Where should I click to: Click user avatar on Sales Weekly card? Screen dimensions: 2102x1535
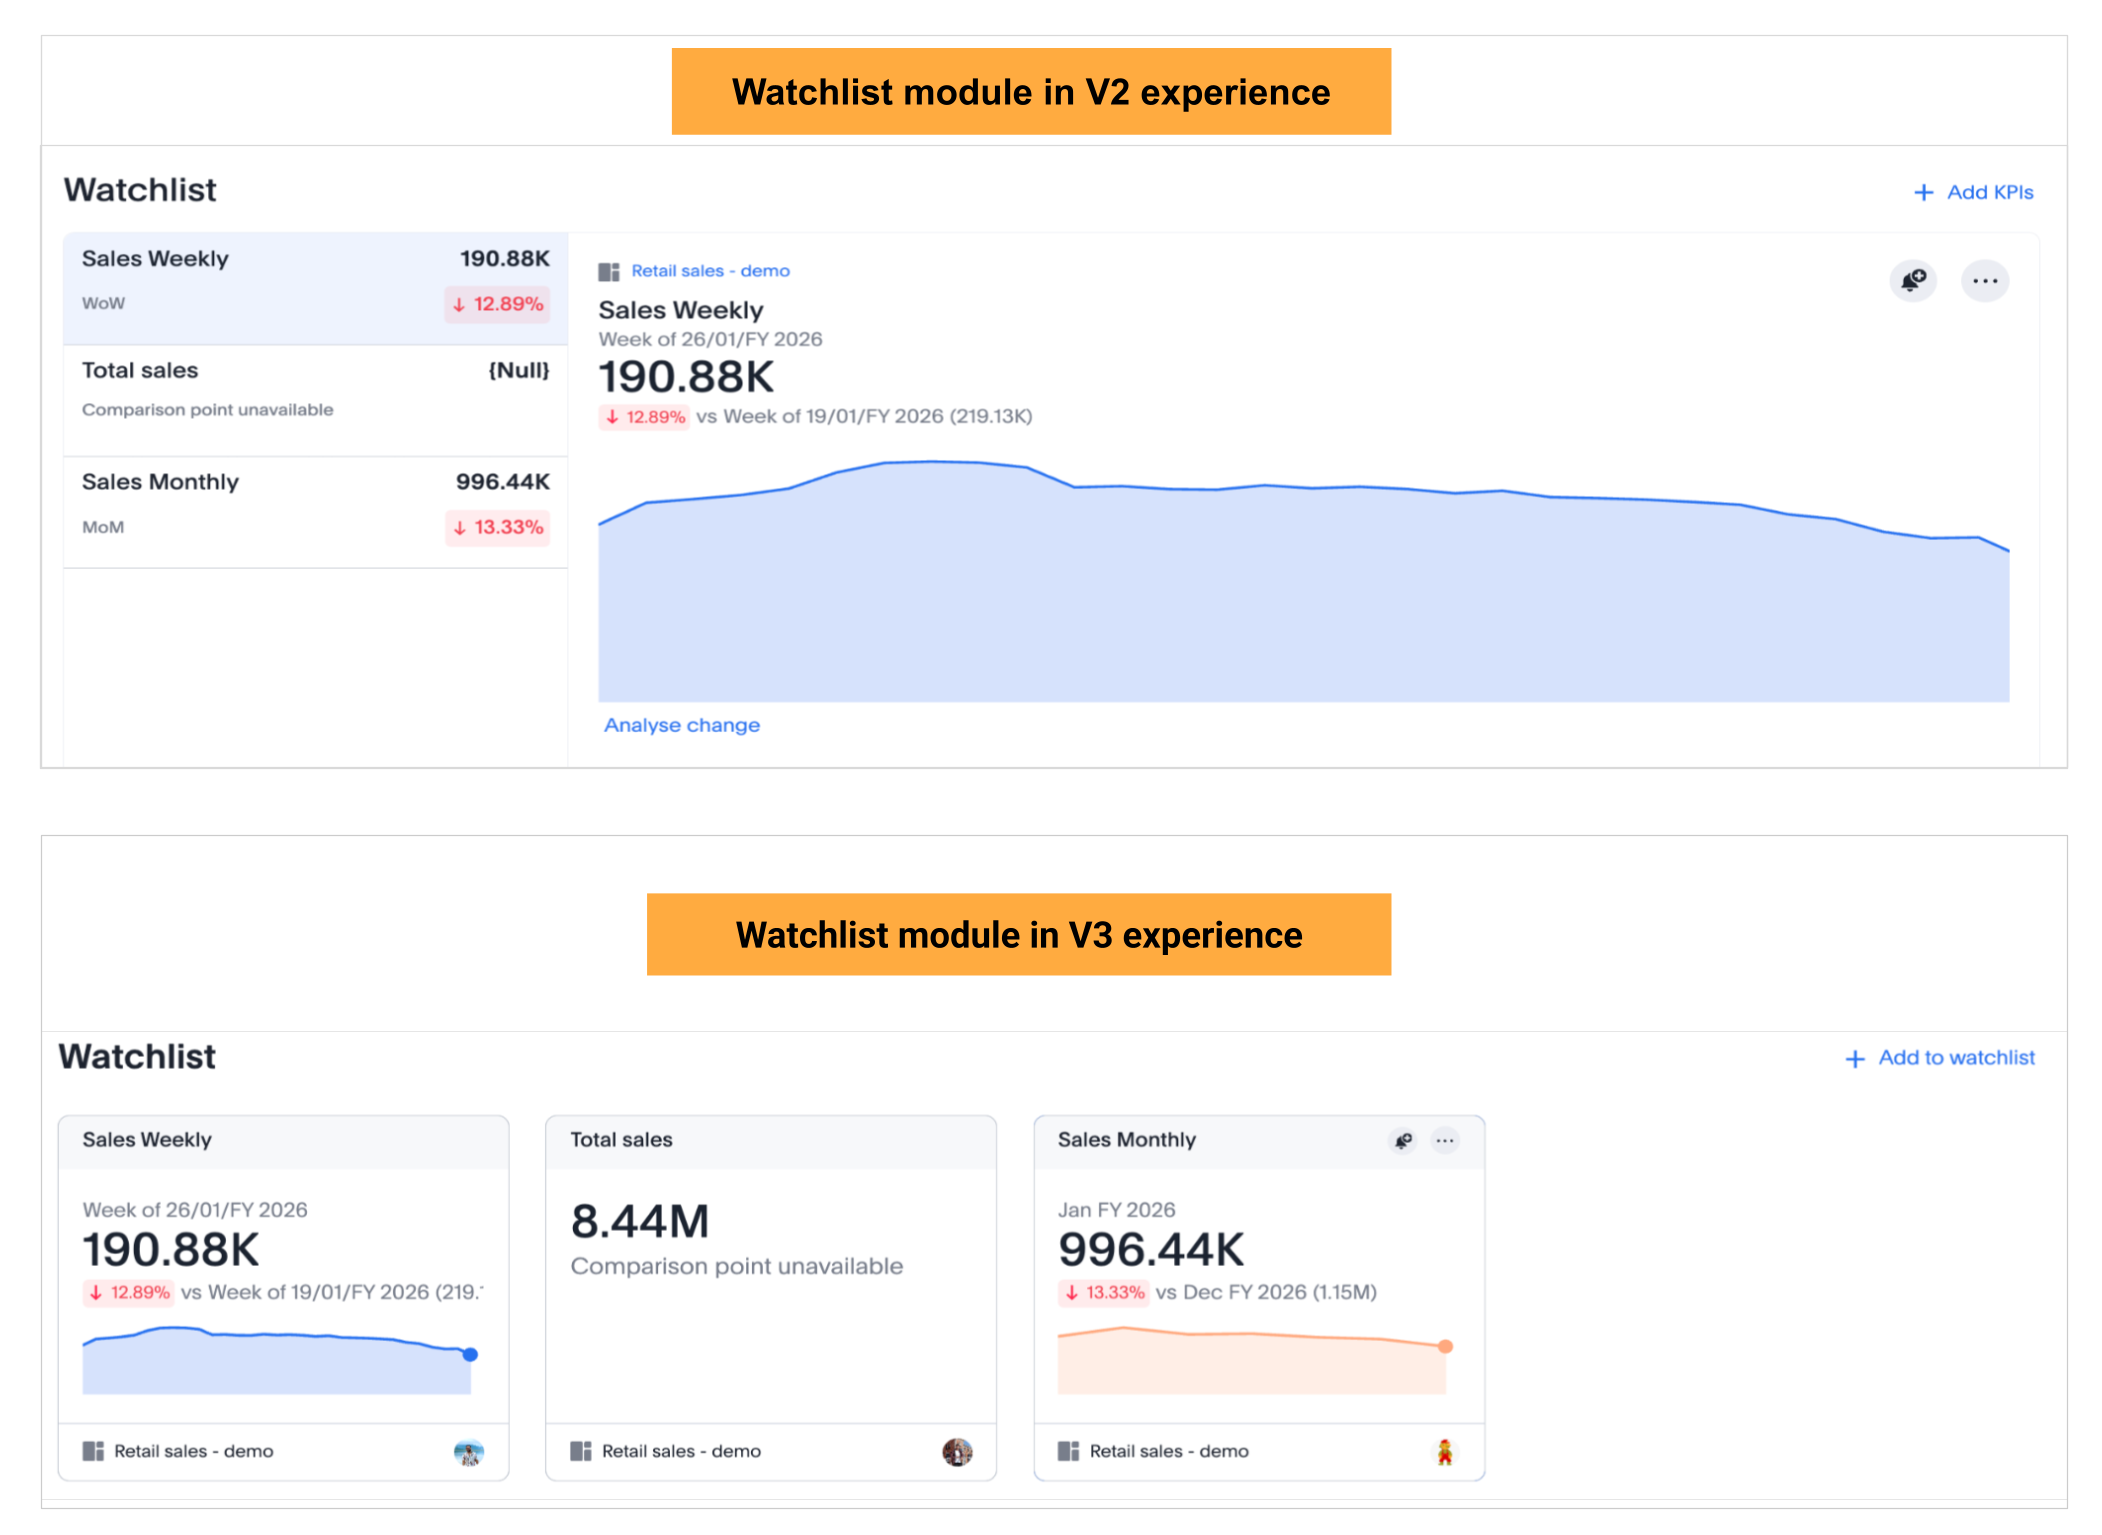pyautogui.click(x=468, y=1451)
